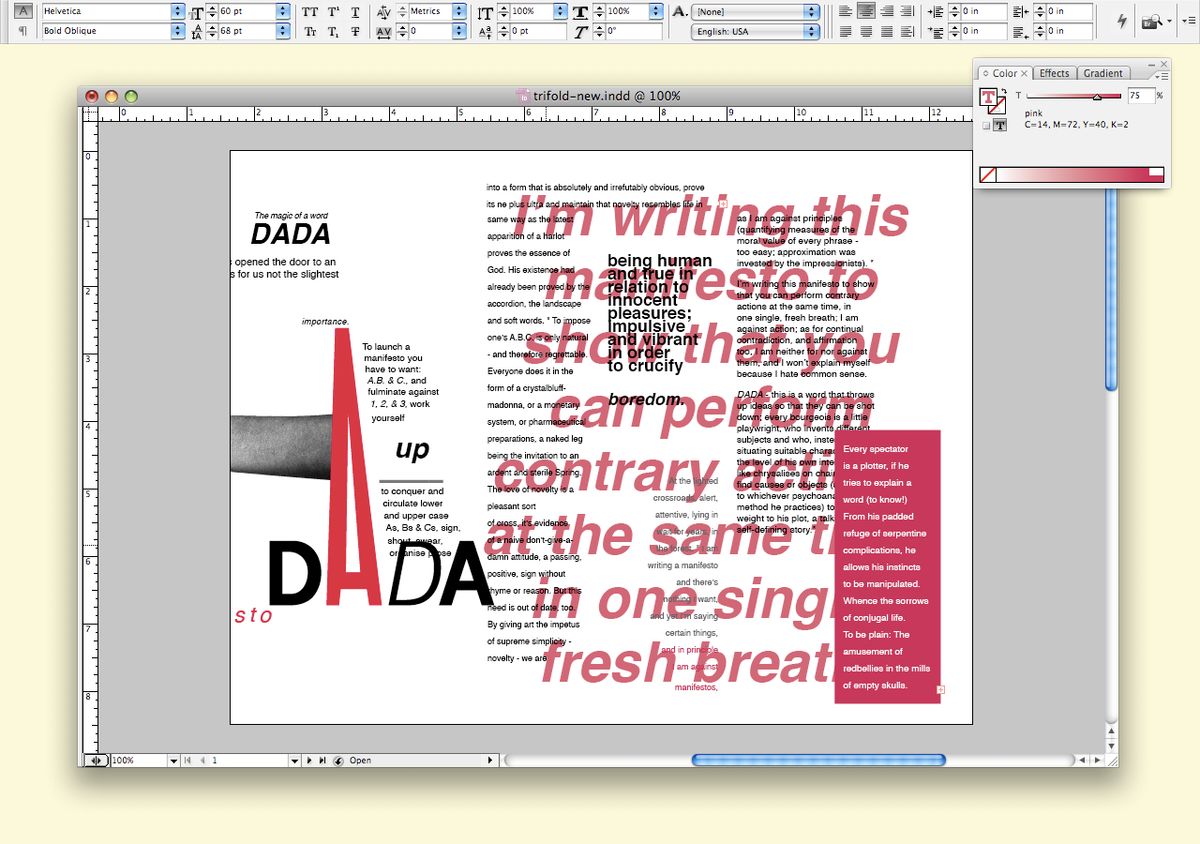Open the Bold Oblique font style dropdown
The image size is (1200, 844).
pos(178,32)
